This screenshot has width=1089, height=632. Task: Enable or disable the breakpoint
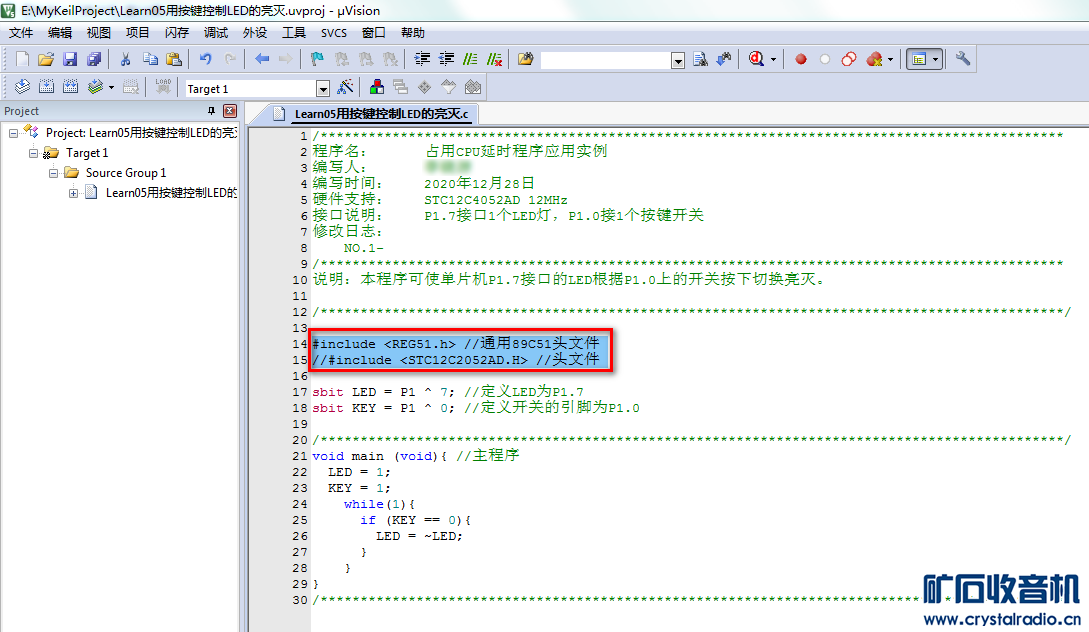coord(824,60)
